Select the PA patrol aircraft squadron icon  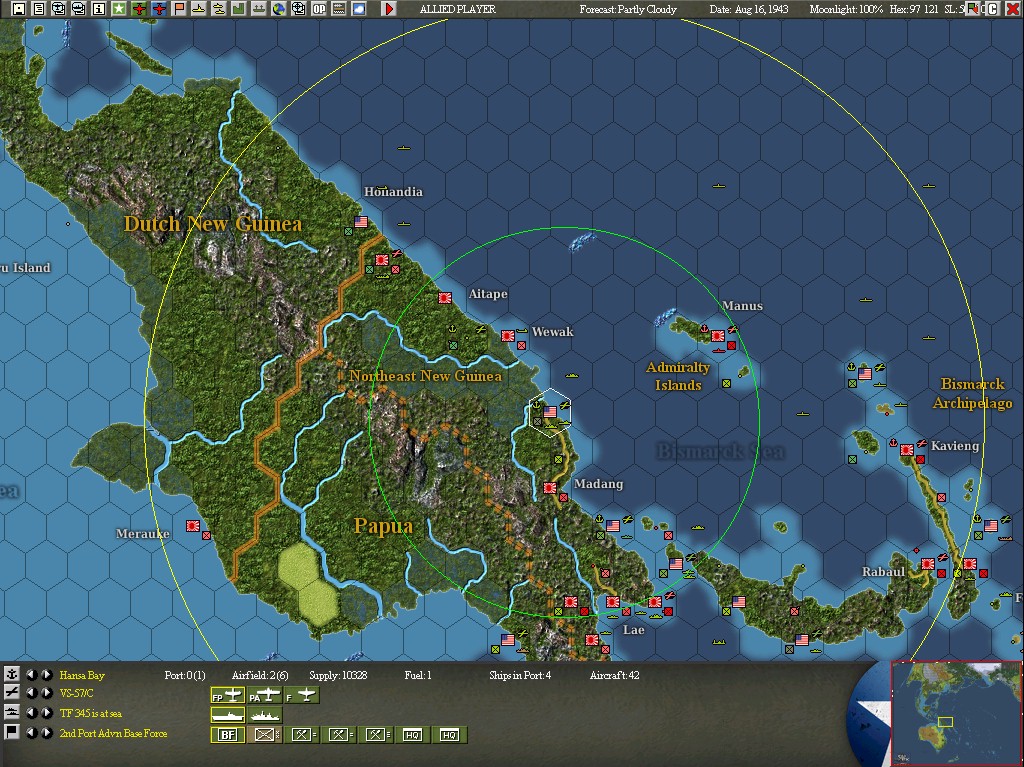click(264, 695)
